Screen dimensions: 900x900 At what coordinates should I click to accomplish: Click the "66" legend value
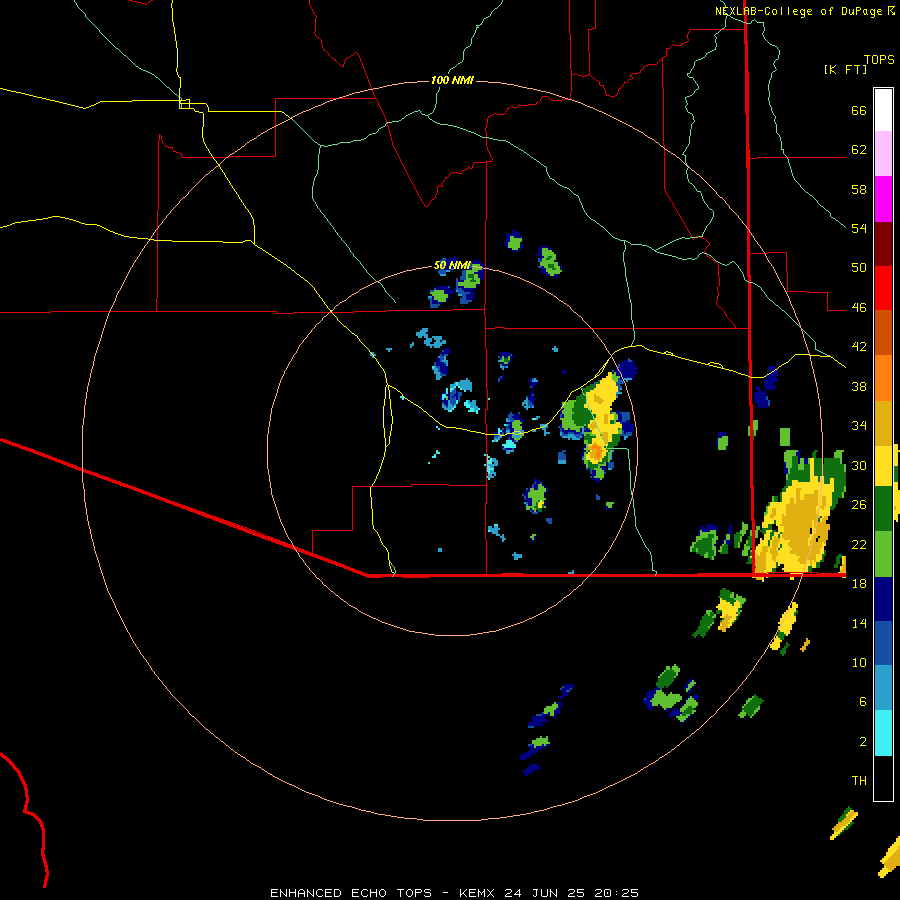click(x=859, y=110)
